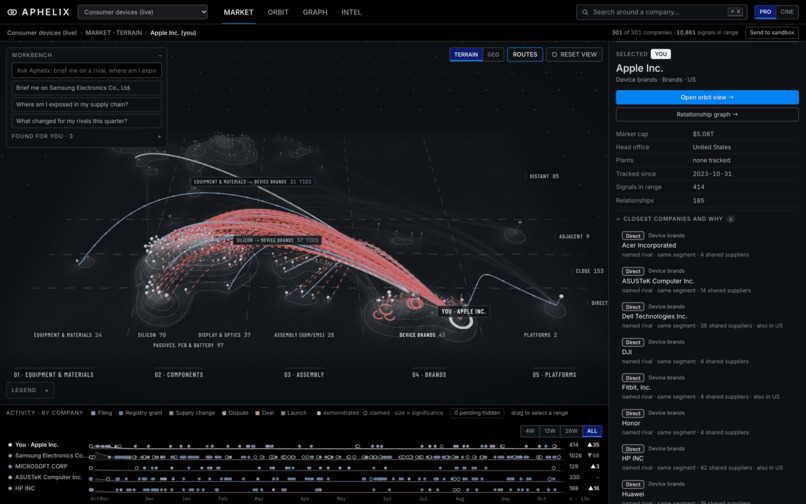Image resolution: width=806 pixels, height=504 pixels.
Task: Open the ORBIT tab
Action: tap(278, 12)
